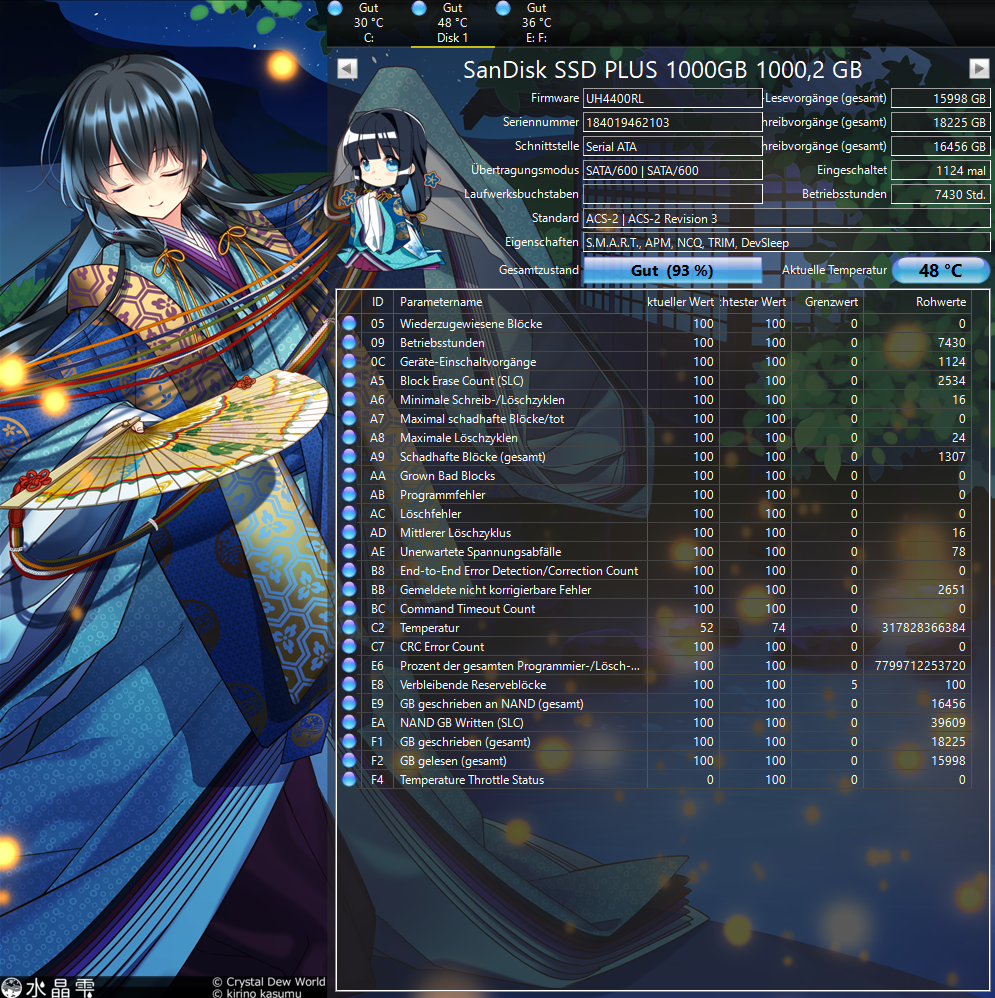Click the 48 °C current temperature button
995x998 pixels.
coord(941,270)
